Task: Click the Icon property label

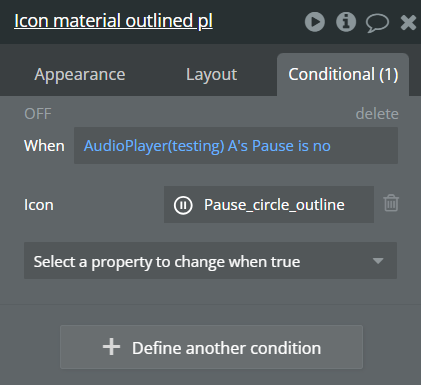Action: pos(39,205)
